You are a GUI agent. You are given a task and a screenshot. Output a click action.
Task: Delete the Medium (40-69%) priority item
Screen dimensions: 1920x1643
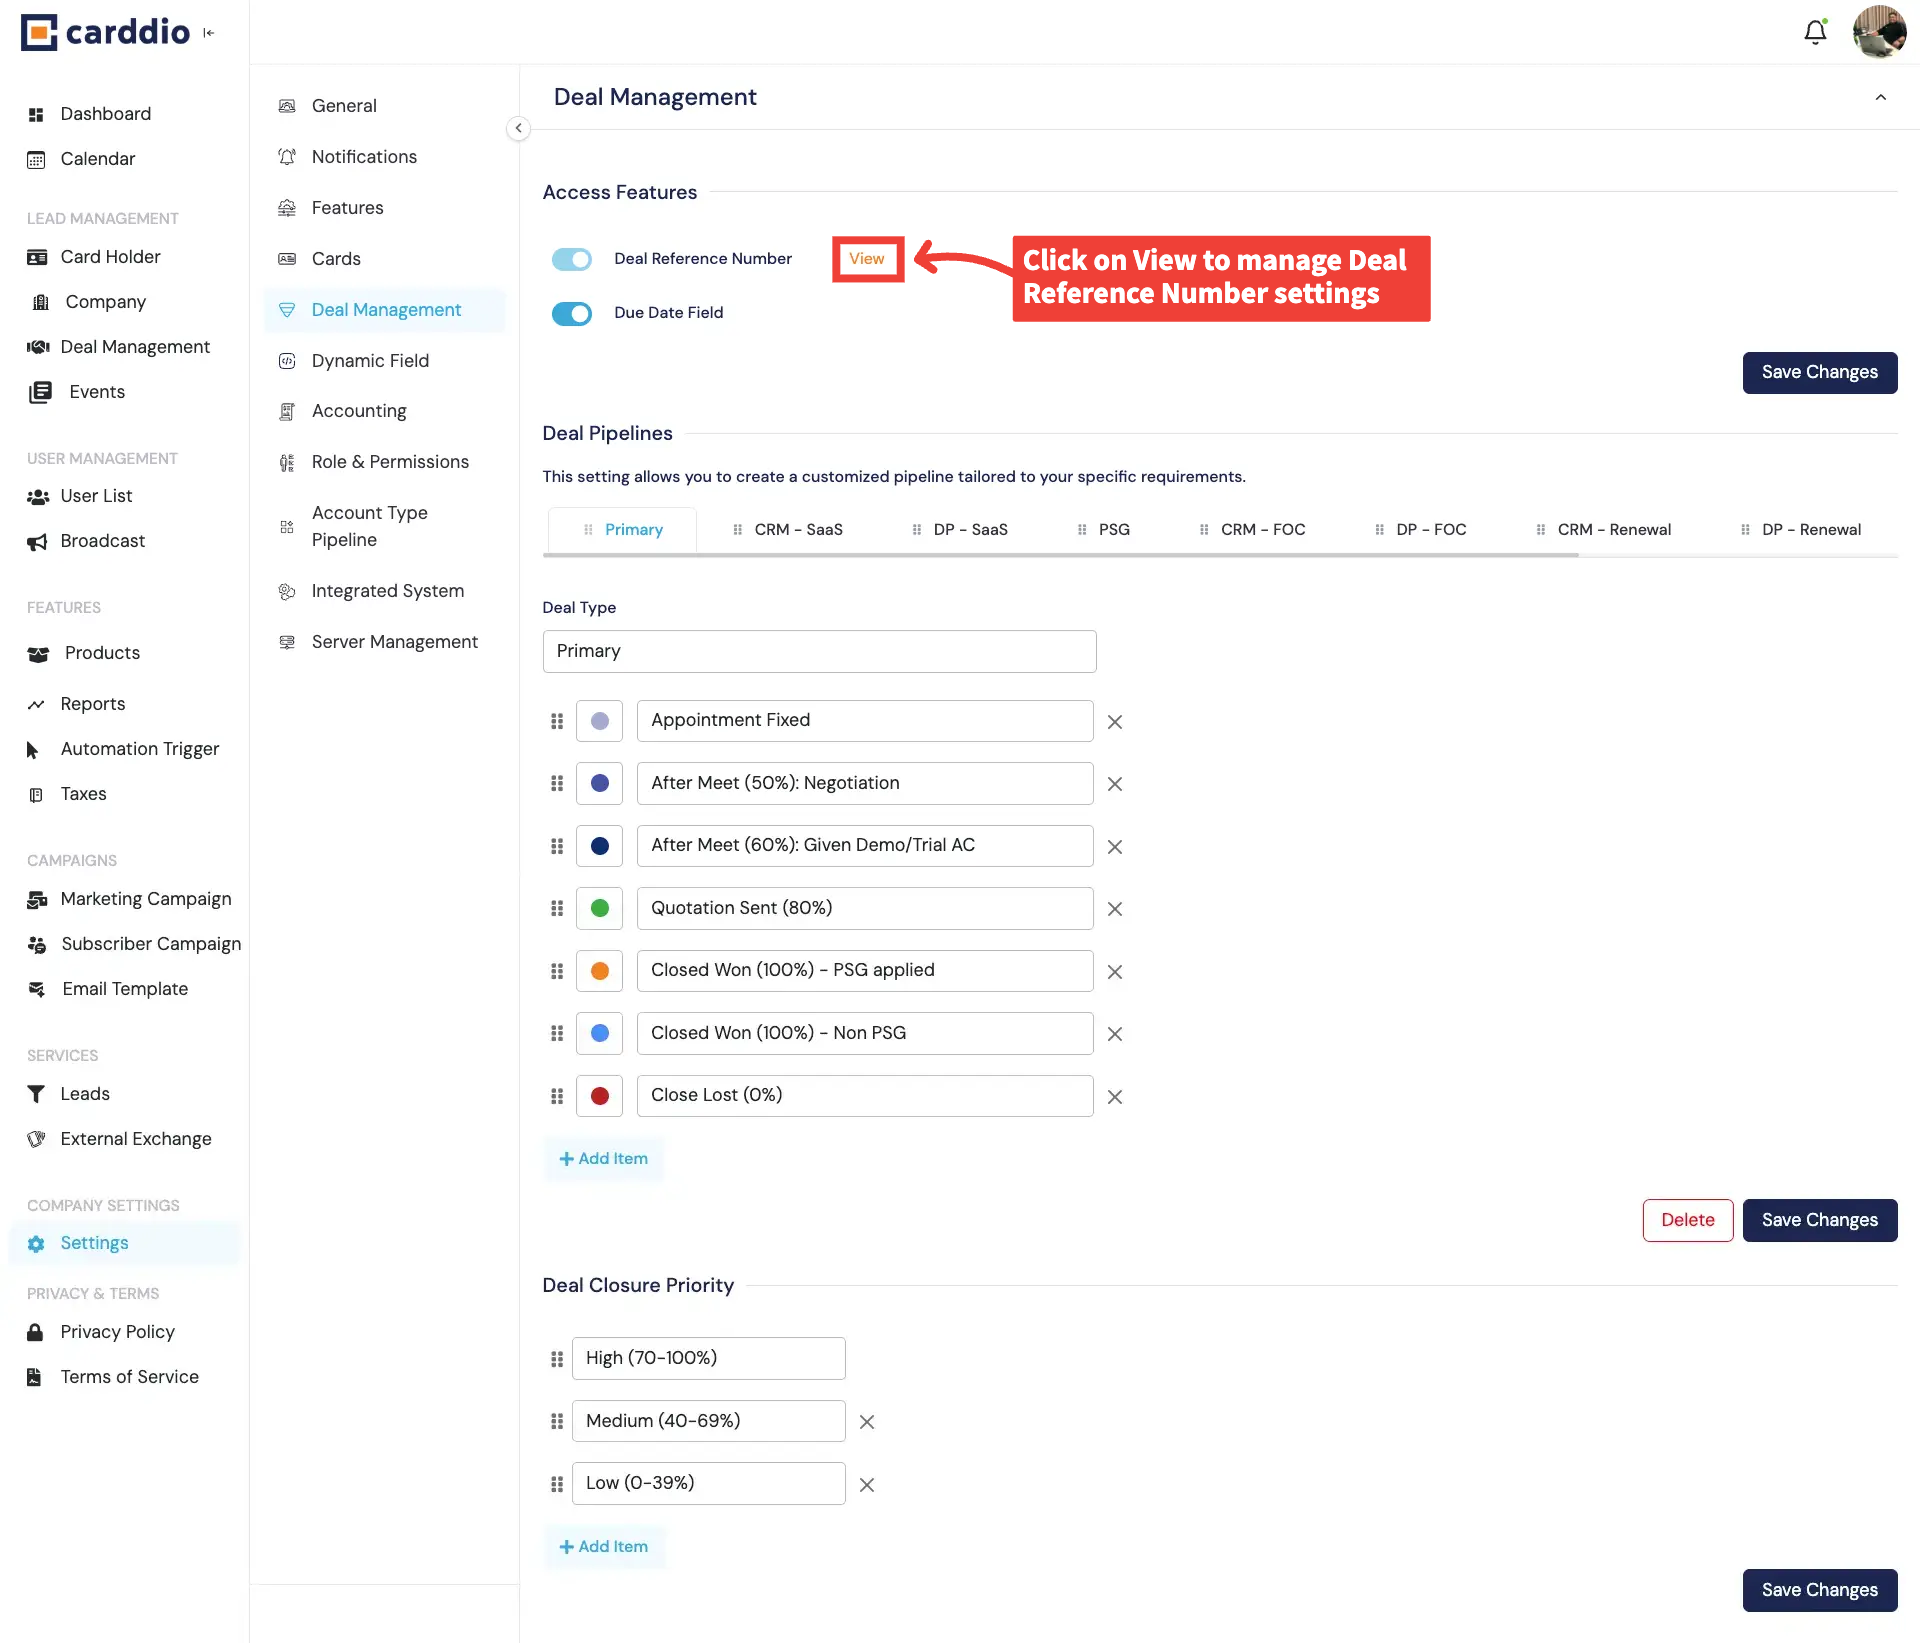point(867,1422)
